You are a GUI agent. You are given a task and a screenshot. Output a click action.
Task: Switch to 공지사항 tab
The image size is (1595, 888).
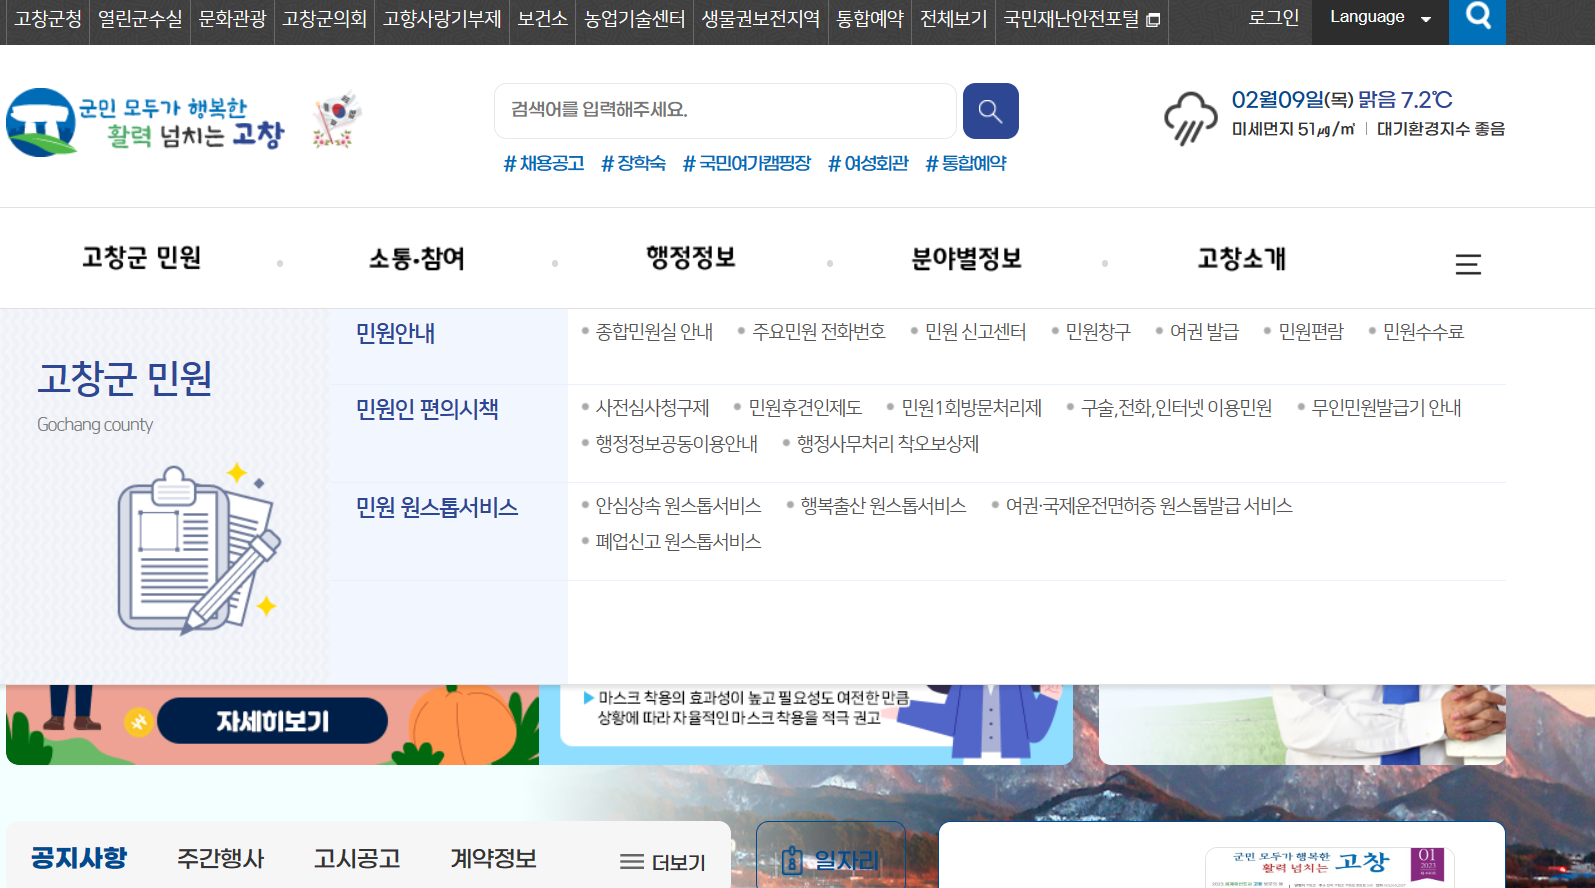79,858
